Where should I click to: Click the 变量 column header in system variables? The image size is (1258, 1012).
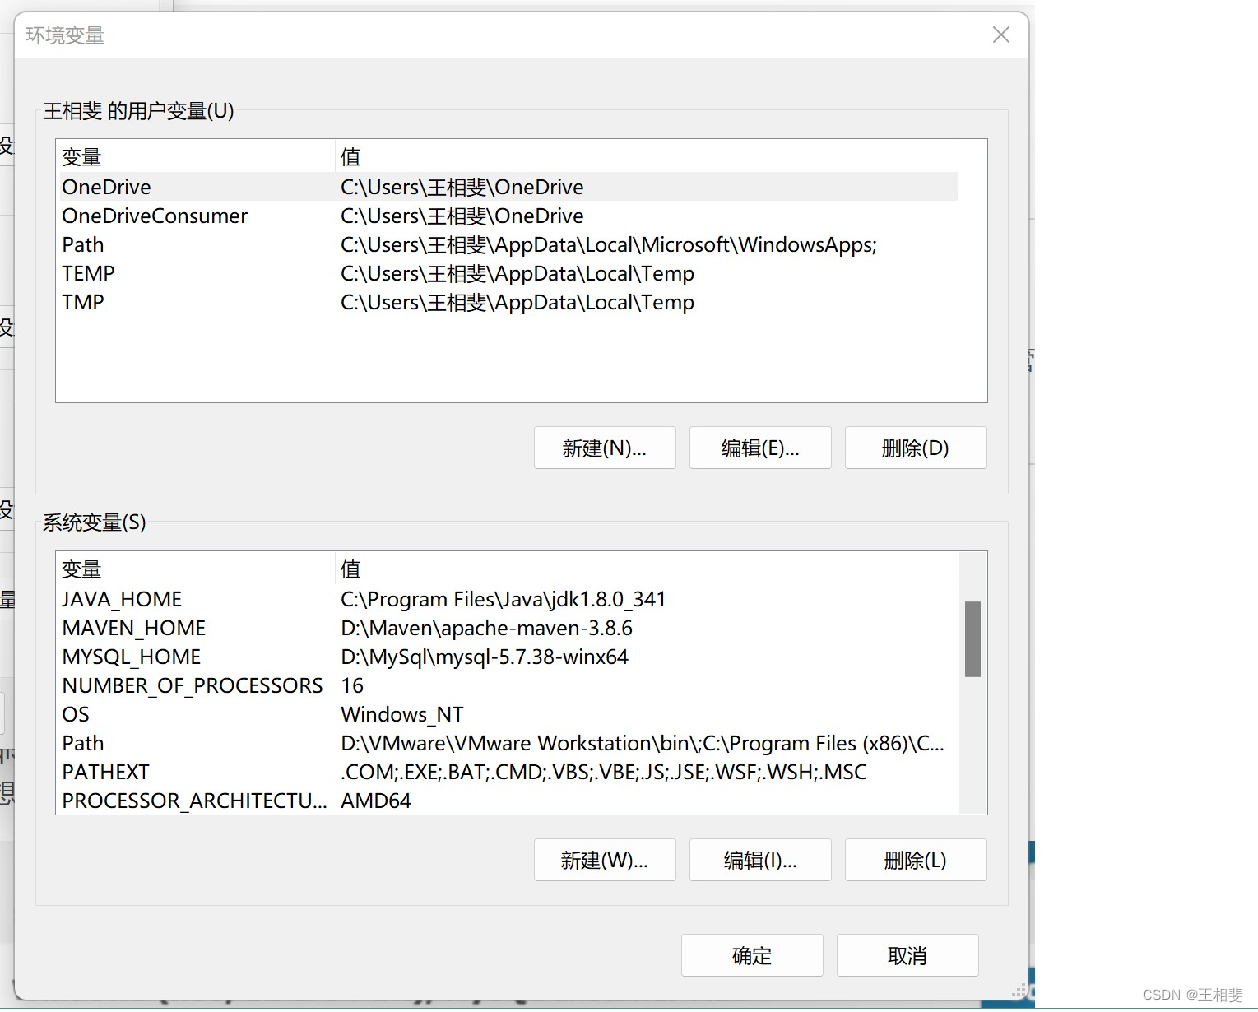point(81,569)
